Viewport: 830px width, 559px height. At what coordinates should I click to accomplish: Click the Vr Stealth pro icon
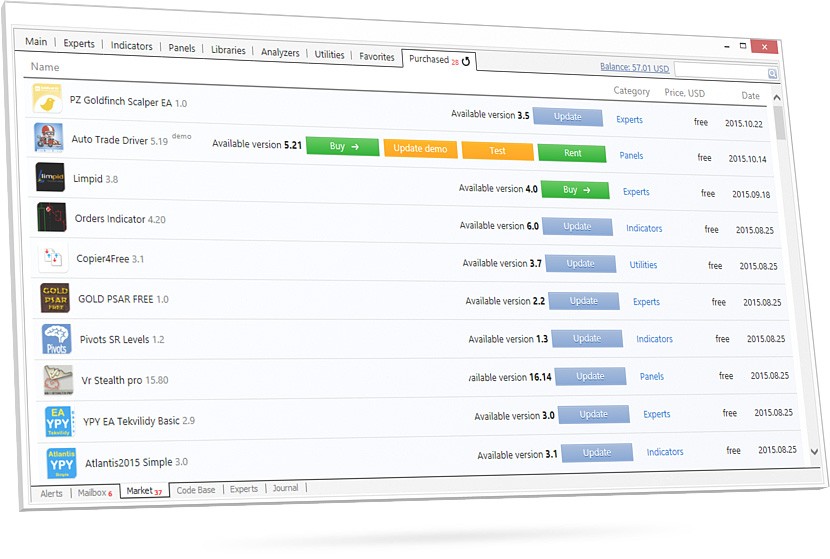coord(59,380)
